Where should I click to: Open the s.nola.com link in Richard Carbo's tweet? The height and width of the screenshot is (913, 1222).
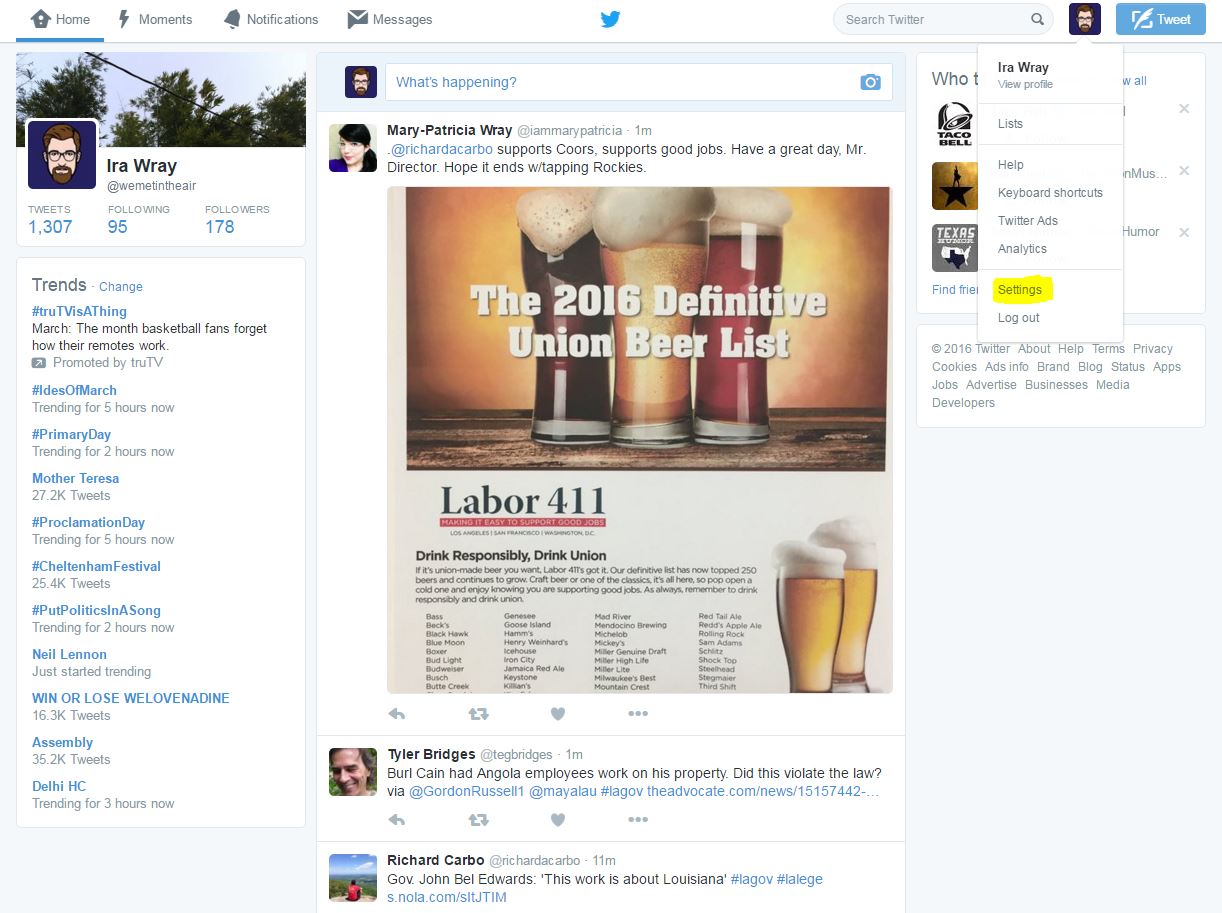pos(447,897)
